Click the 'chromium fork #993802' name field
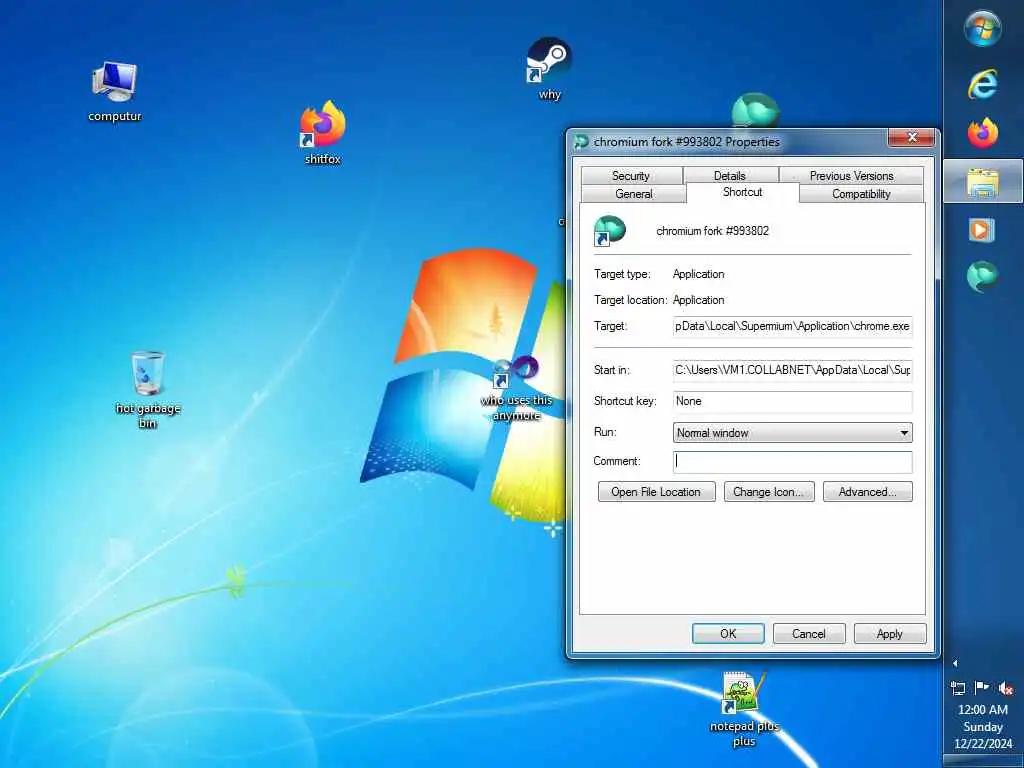Image resolution: width=1024 pixels, height=768 pixels. 712,231
